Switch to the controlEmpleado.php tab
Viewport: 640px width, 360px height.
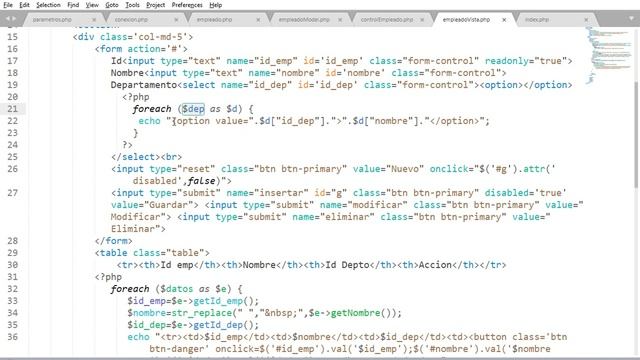(387, 20)
